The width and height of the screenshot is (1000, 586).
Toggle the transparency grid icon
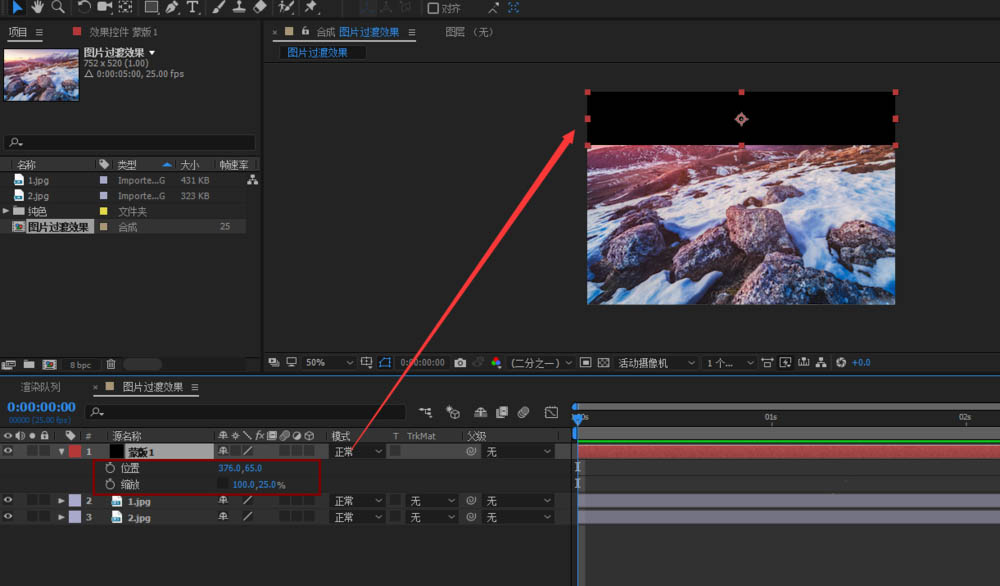pos(603,363)
